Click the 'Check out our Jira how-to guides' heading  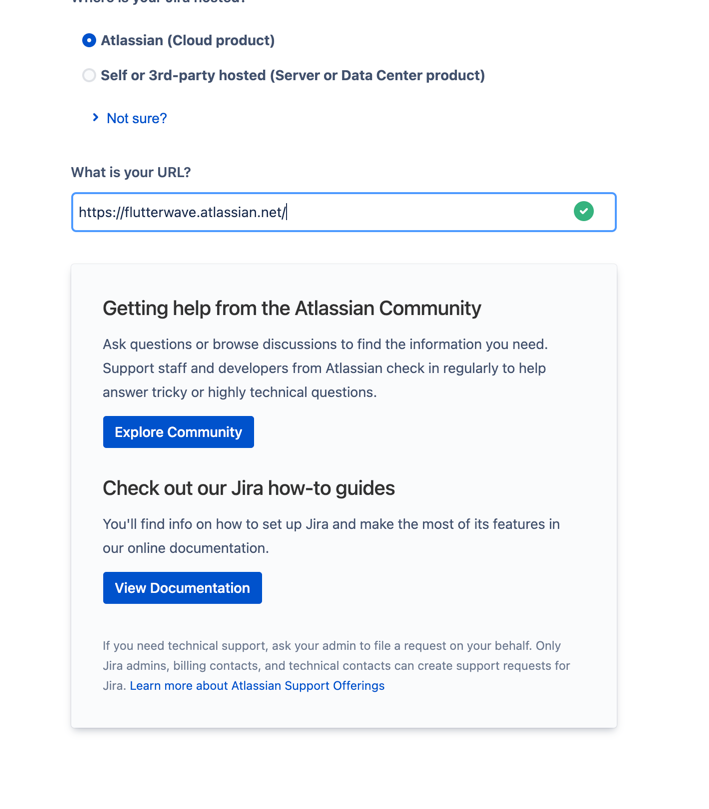click(249, 489)
